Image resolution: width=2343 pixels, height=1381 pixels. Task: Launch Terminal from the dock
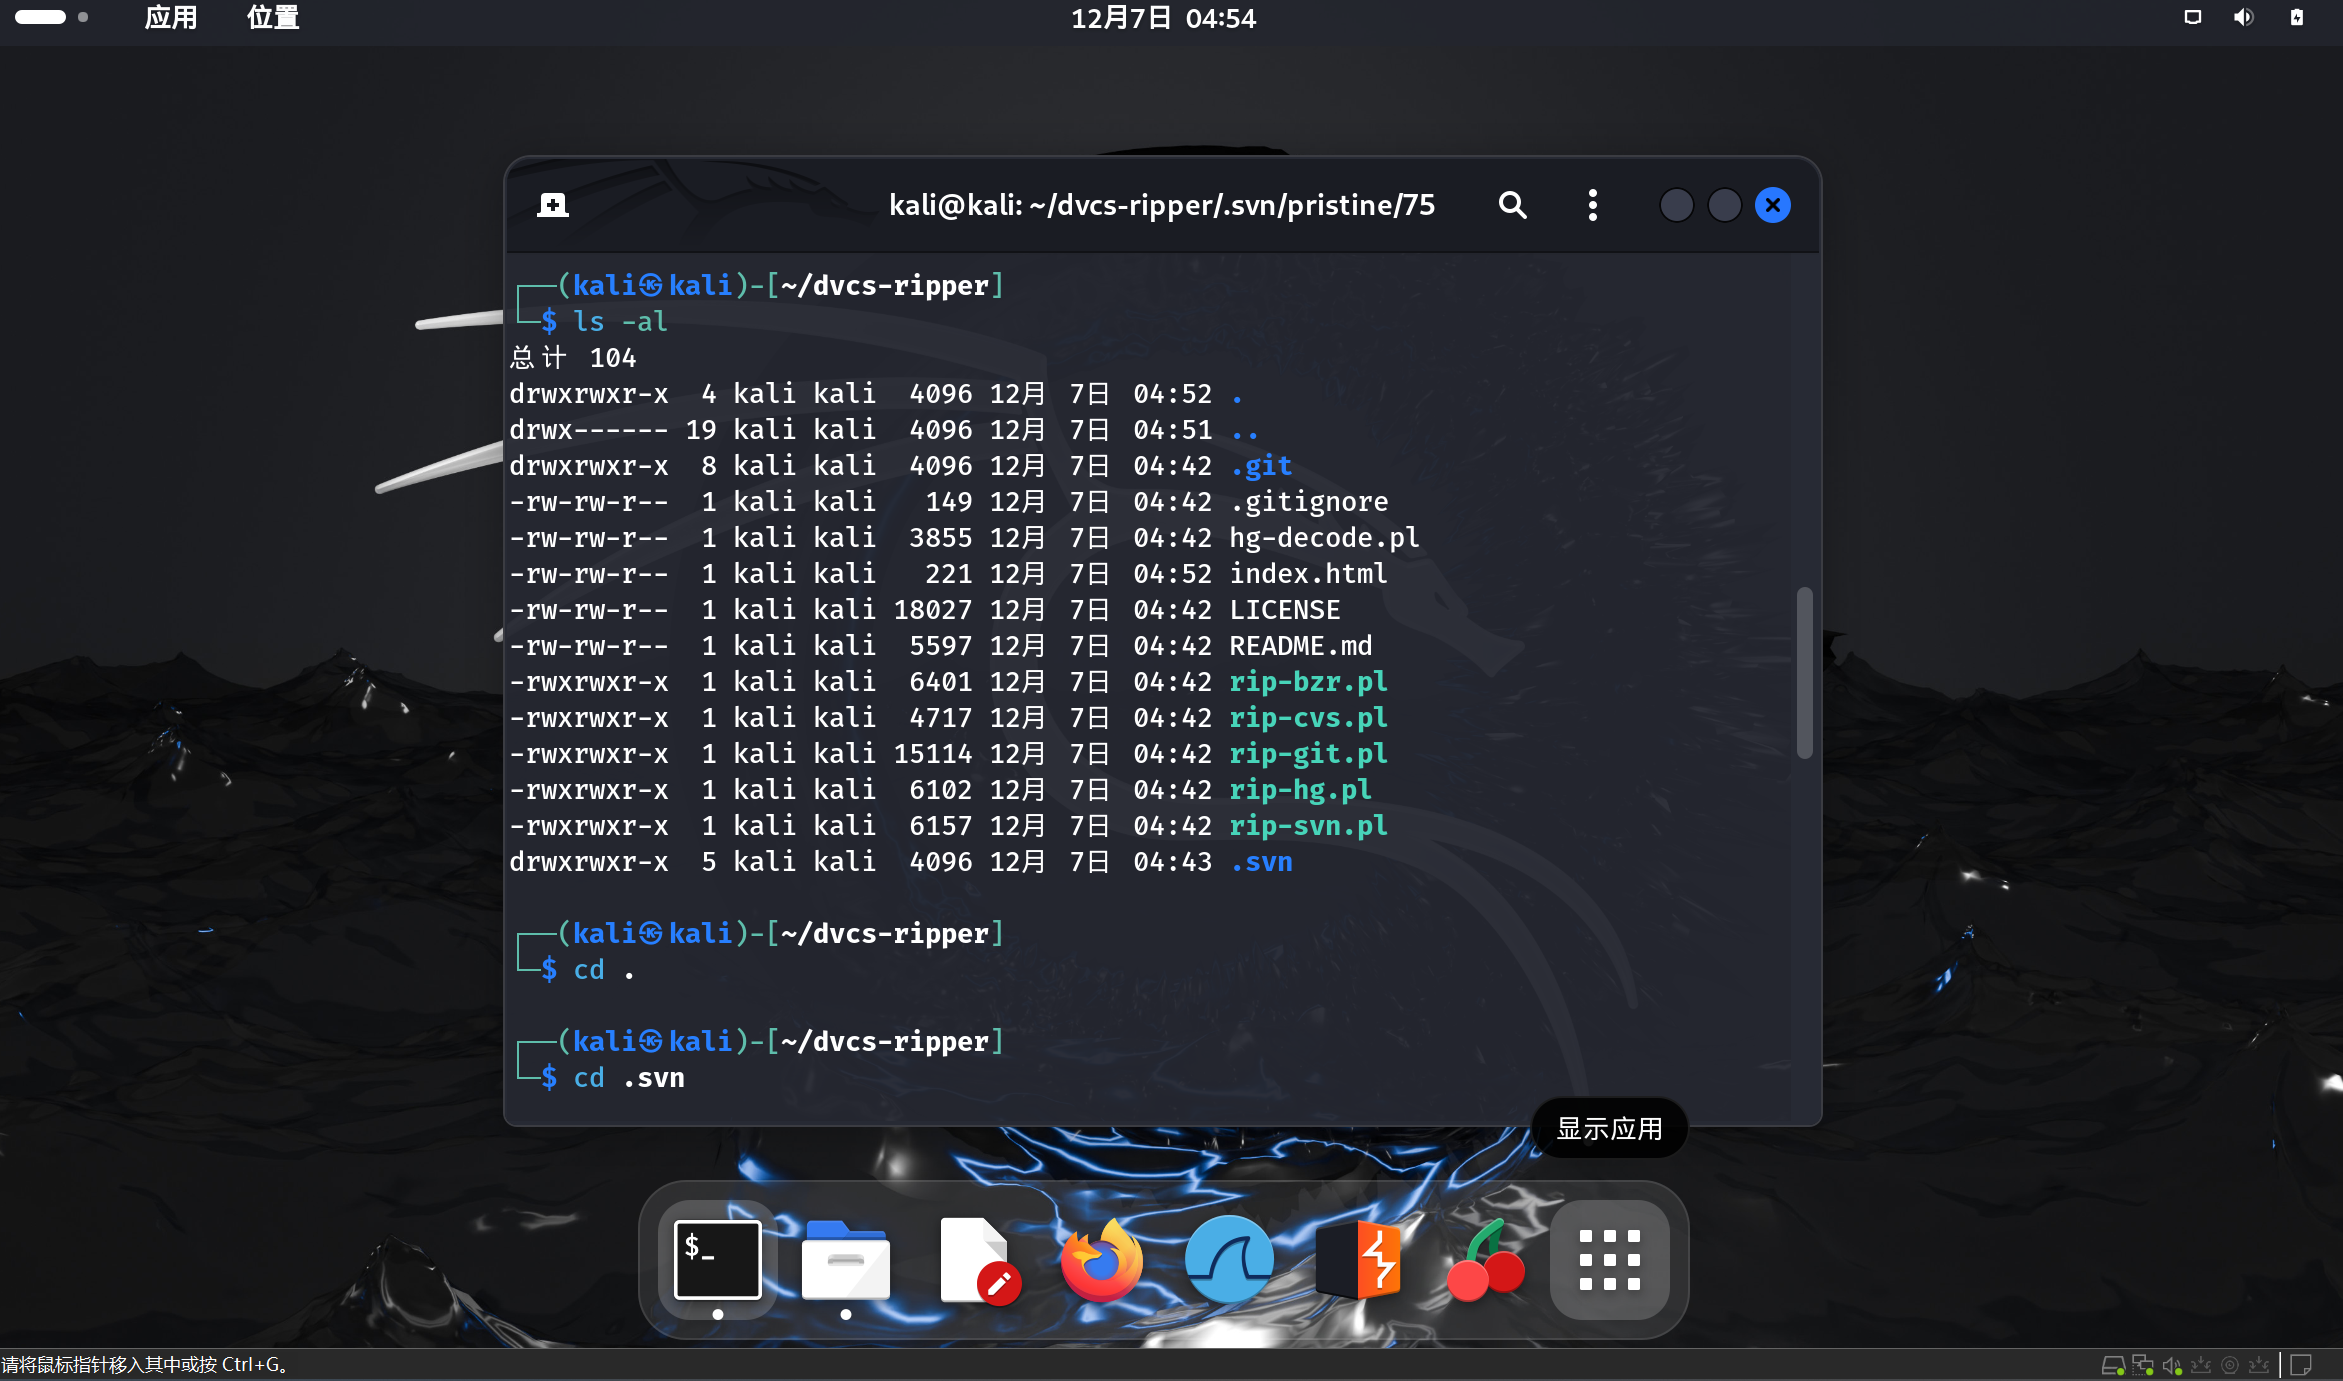pyautogui.click(x=717, y=1259)
